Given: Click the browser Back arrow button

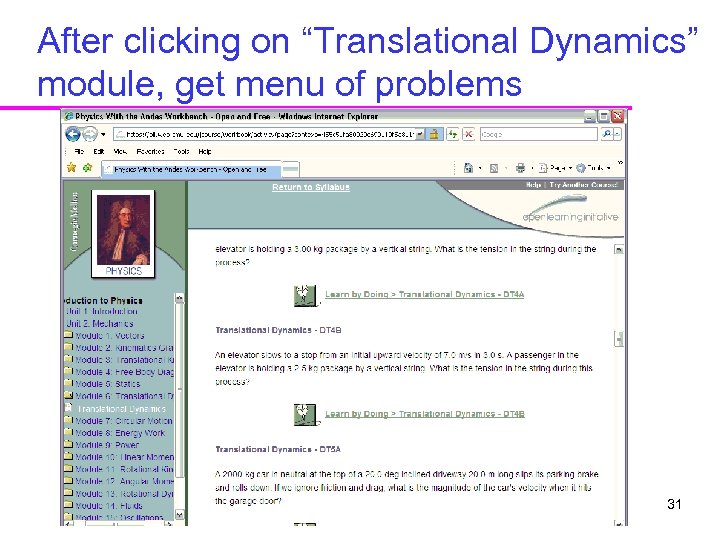Looking at the screenshot, I should 73,134.
